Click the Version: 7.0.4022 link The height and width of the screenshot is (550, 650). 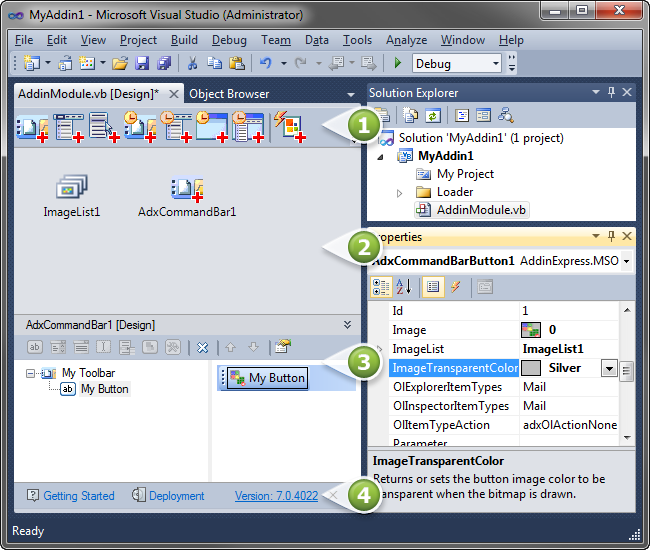click(x=276, y=496)
